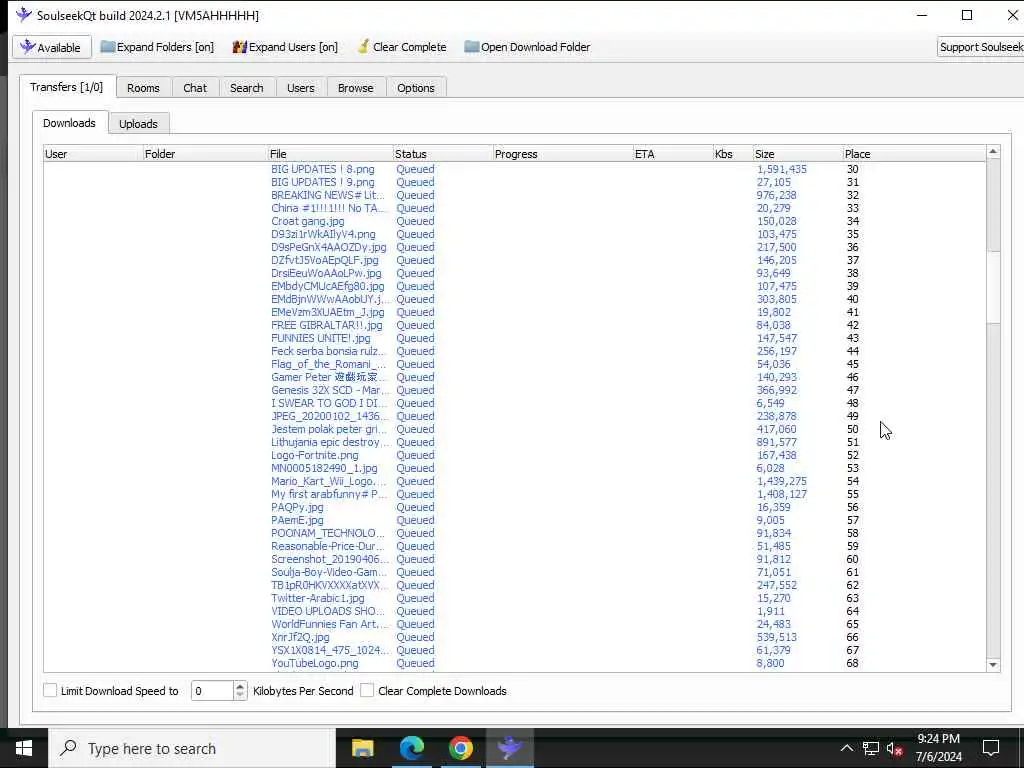Open the notification center icon
Screen dimensions: 1024x768
click(x=991, y=748)
